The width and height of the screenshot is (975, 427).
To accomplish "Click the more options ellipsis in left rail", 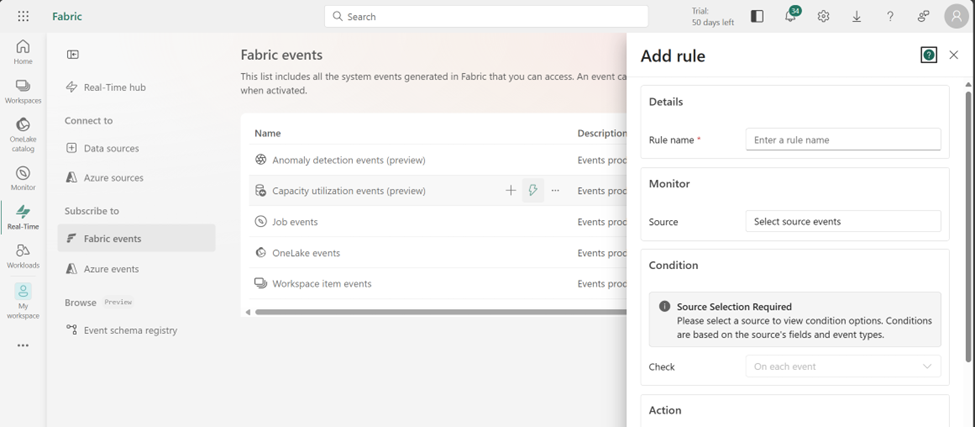I will (23, 346).
